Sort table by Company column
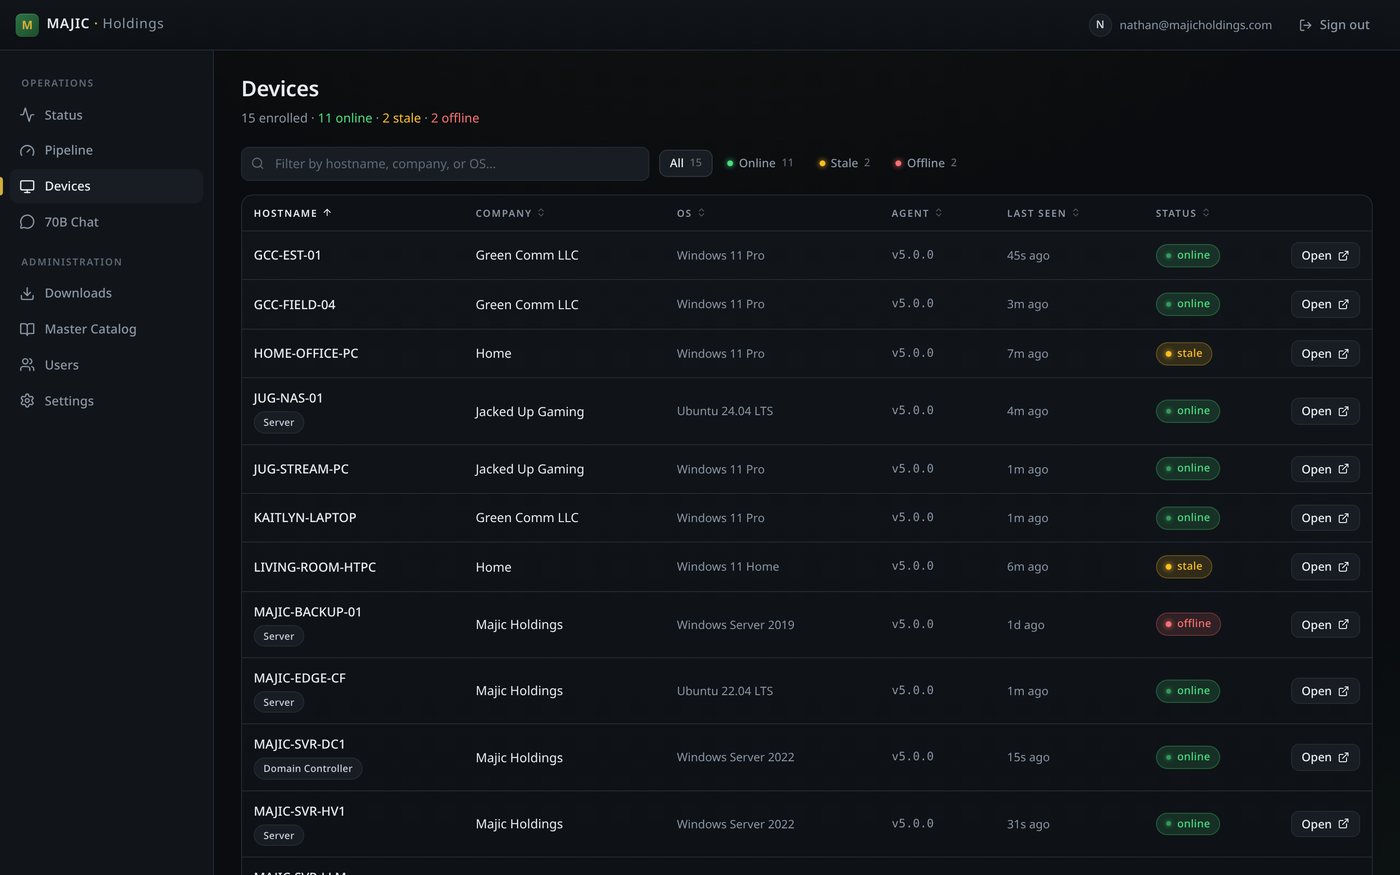1400x875 pixels. tap(510, 213)
